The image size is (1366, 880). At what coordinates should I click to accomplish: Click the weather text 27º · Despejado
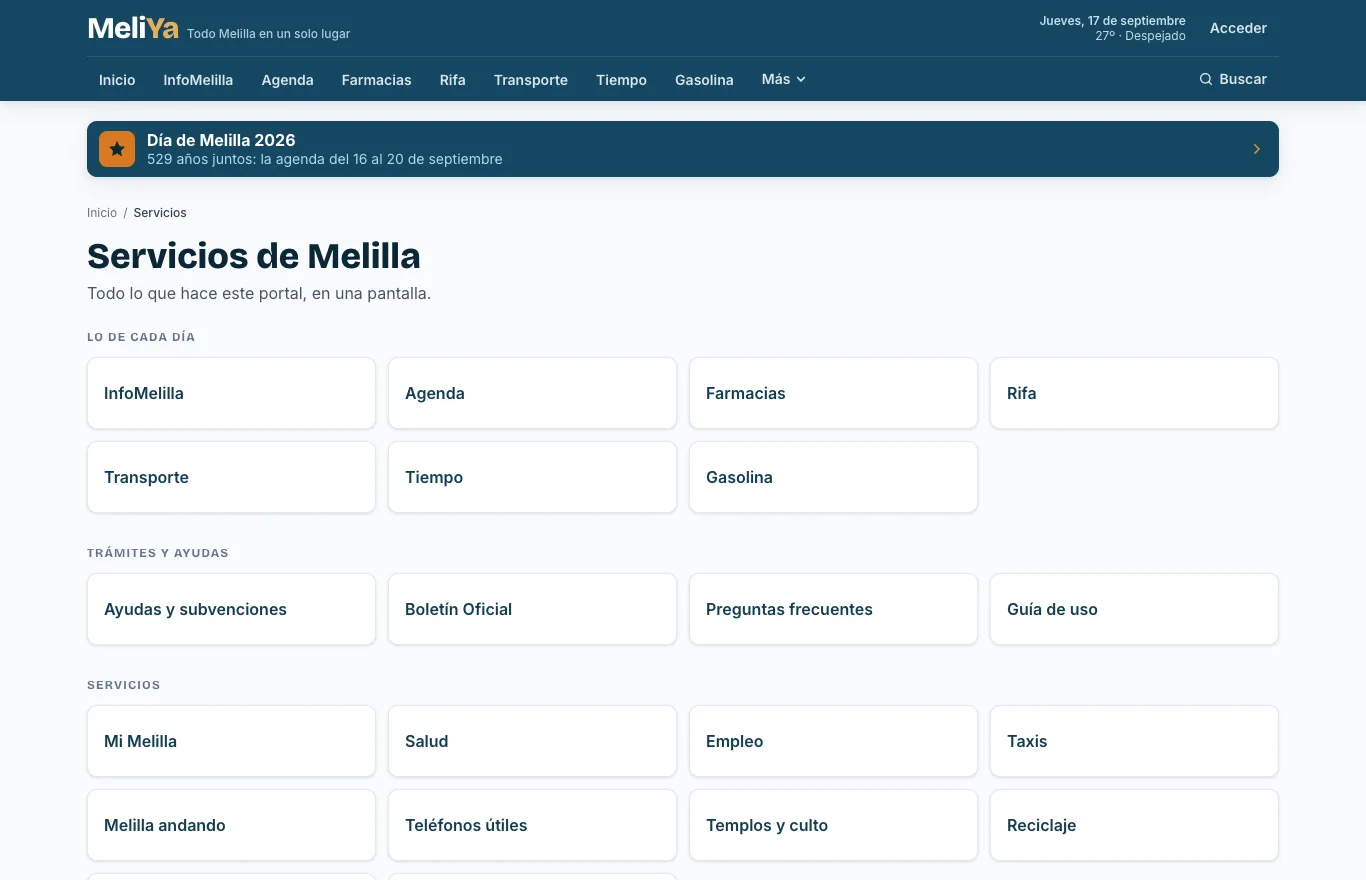(x=1140, y=36)
